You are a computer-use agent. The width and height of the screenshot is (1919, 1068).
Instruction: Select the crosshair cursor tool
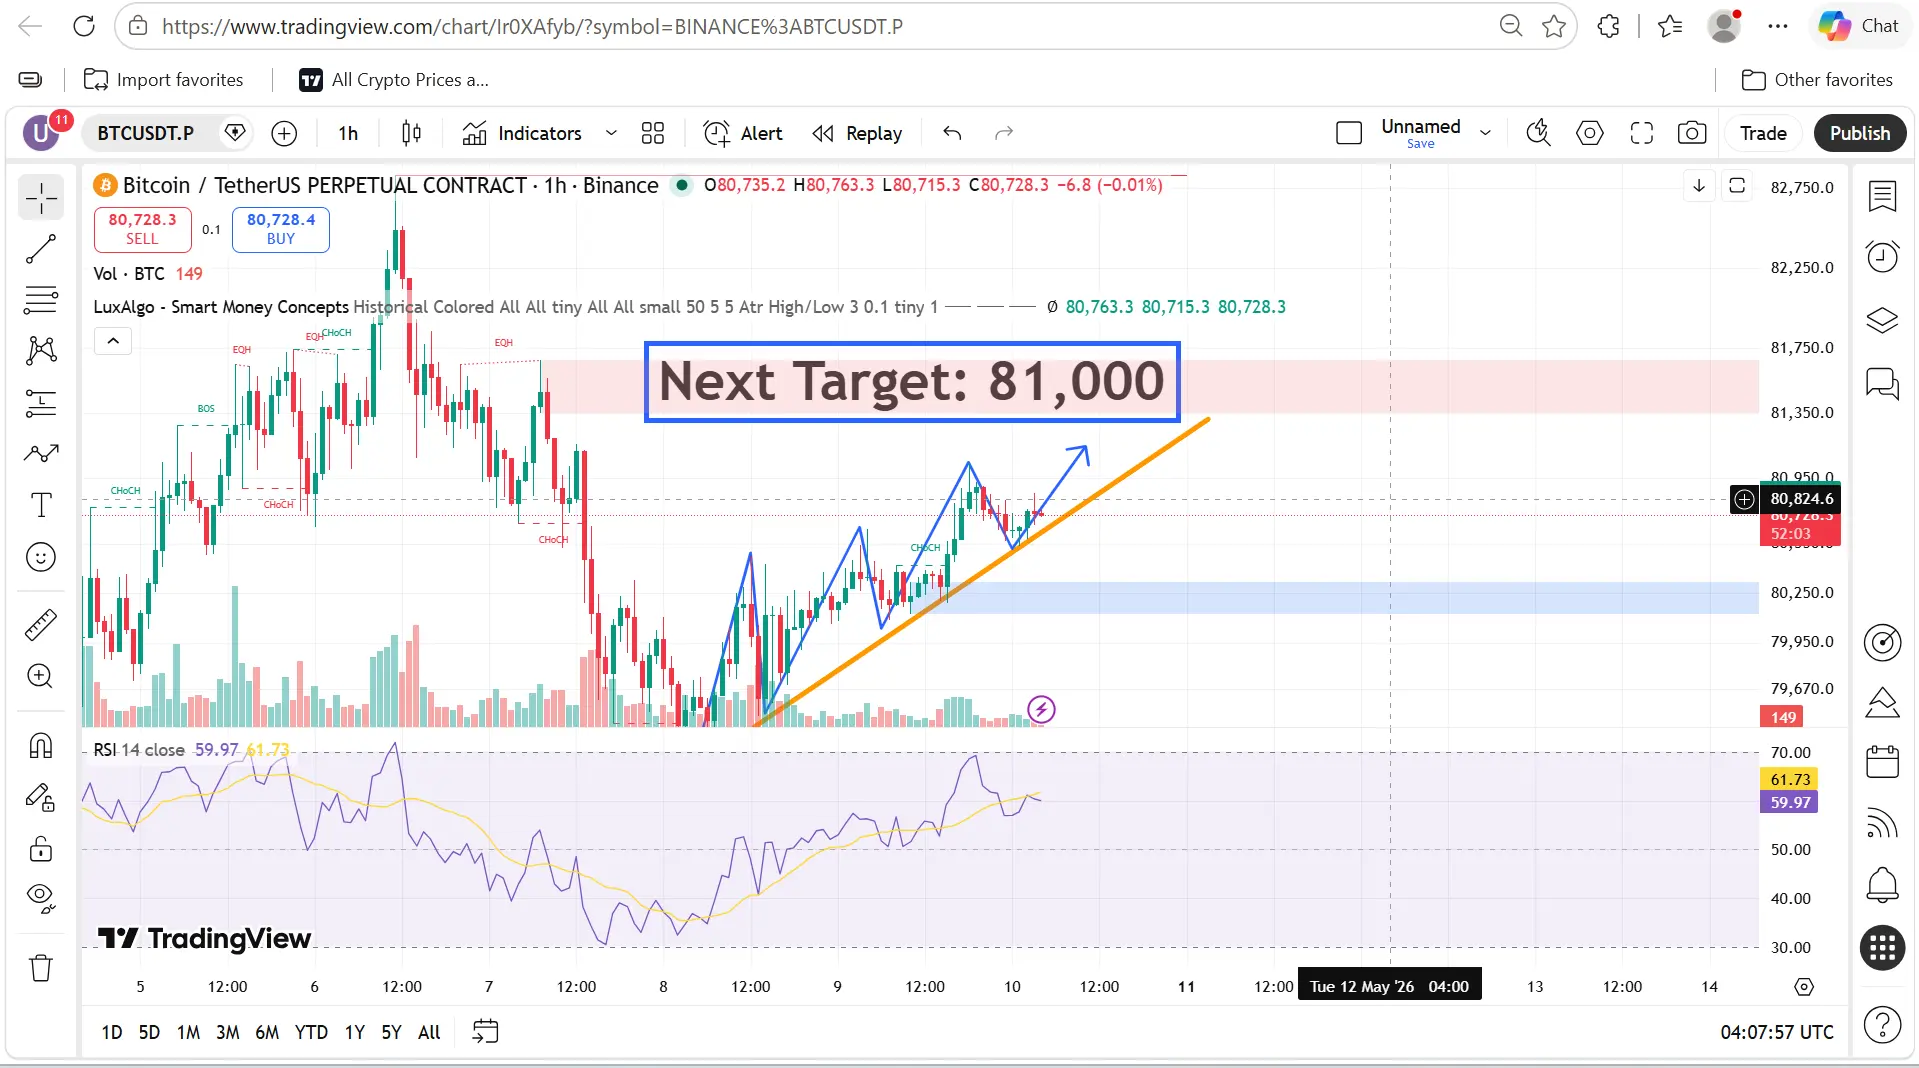coord(41,198)
